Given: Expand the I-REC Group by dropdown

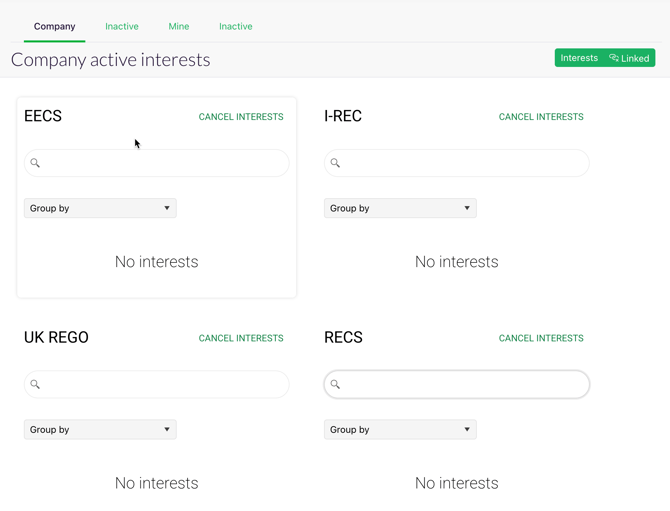Looking at the screenshot, I should pos(400,208).
